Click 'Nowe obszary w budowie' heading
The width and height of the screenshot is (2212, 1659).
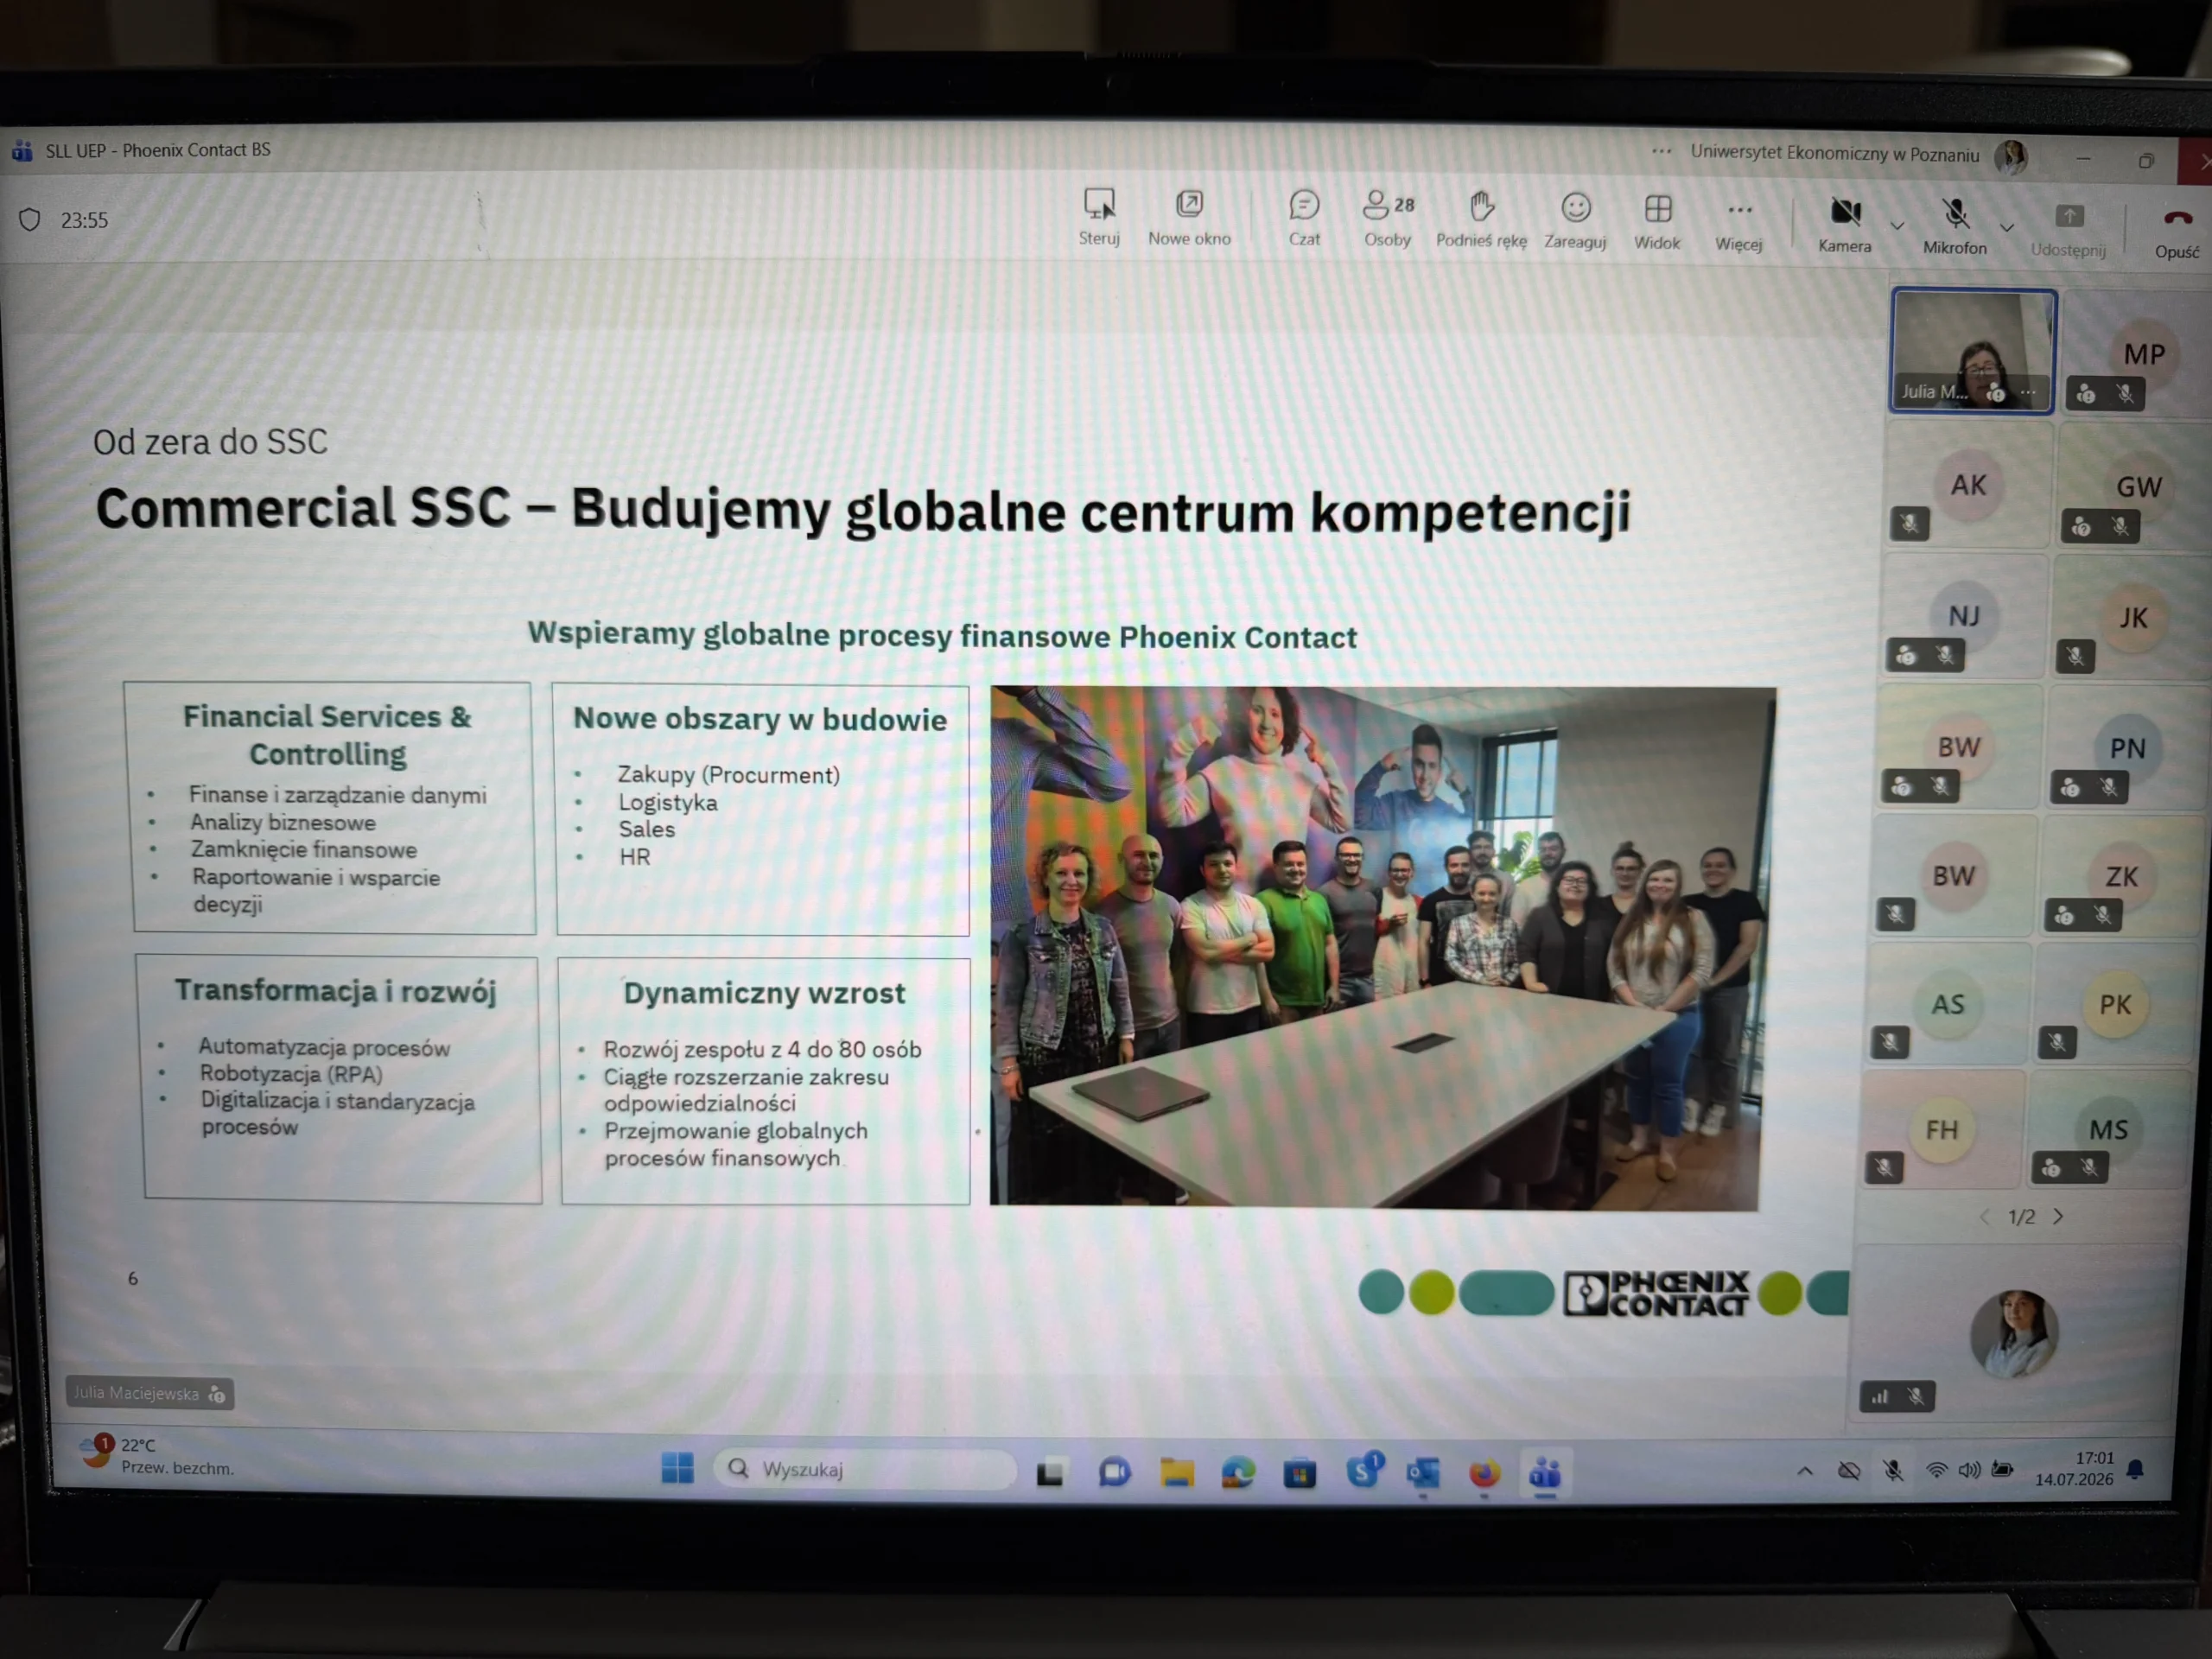[x=760, y=719]
